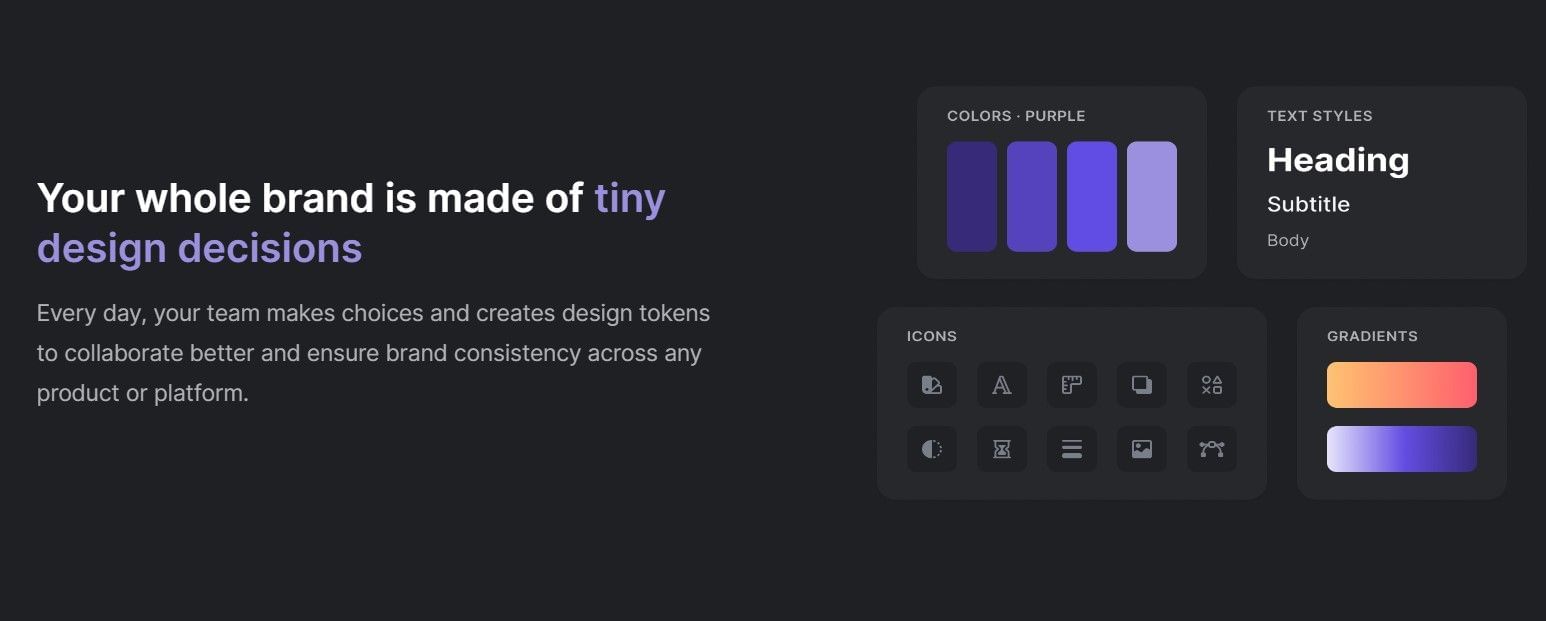Select the color palette icon
This screenshot has height=621, width=1546.
pos(931,385)
